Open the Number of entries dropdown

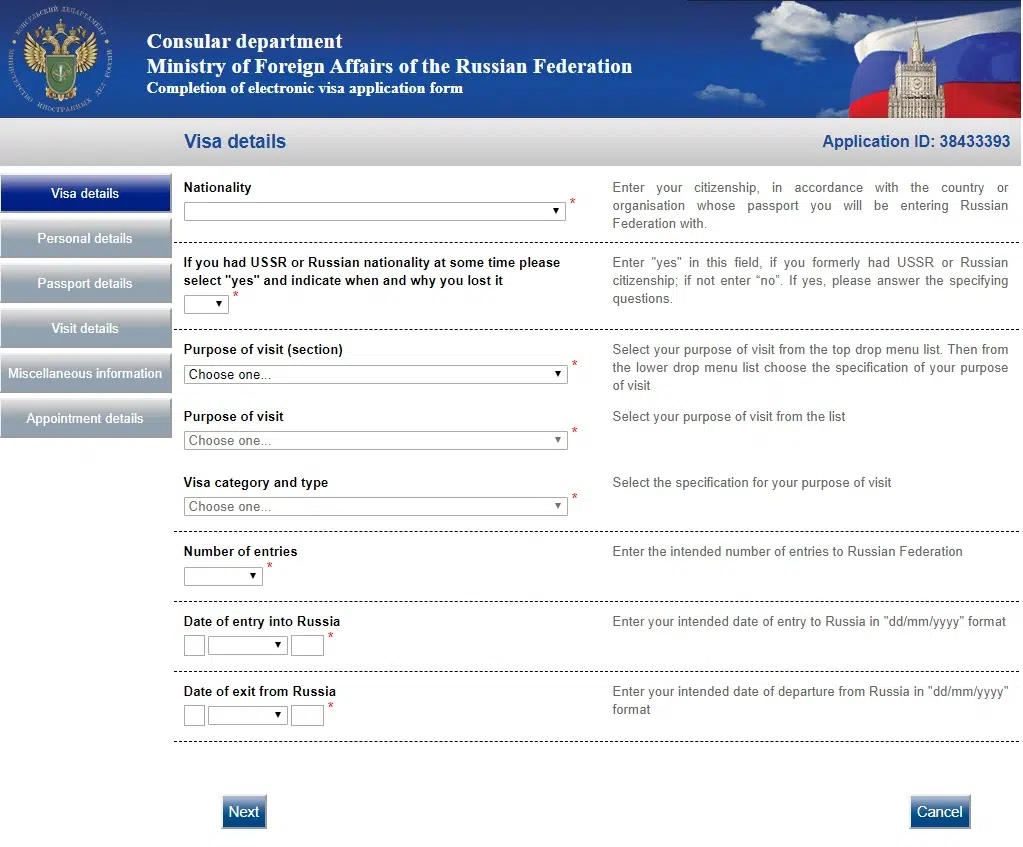(223, 576)
